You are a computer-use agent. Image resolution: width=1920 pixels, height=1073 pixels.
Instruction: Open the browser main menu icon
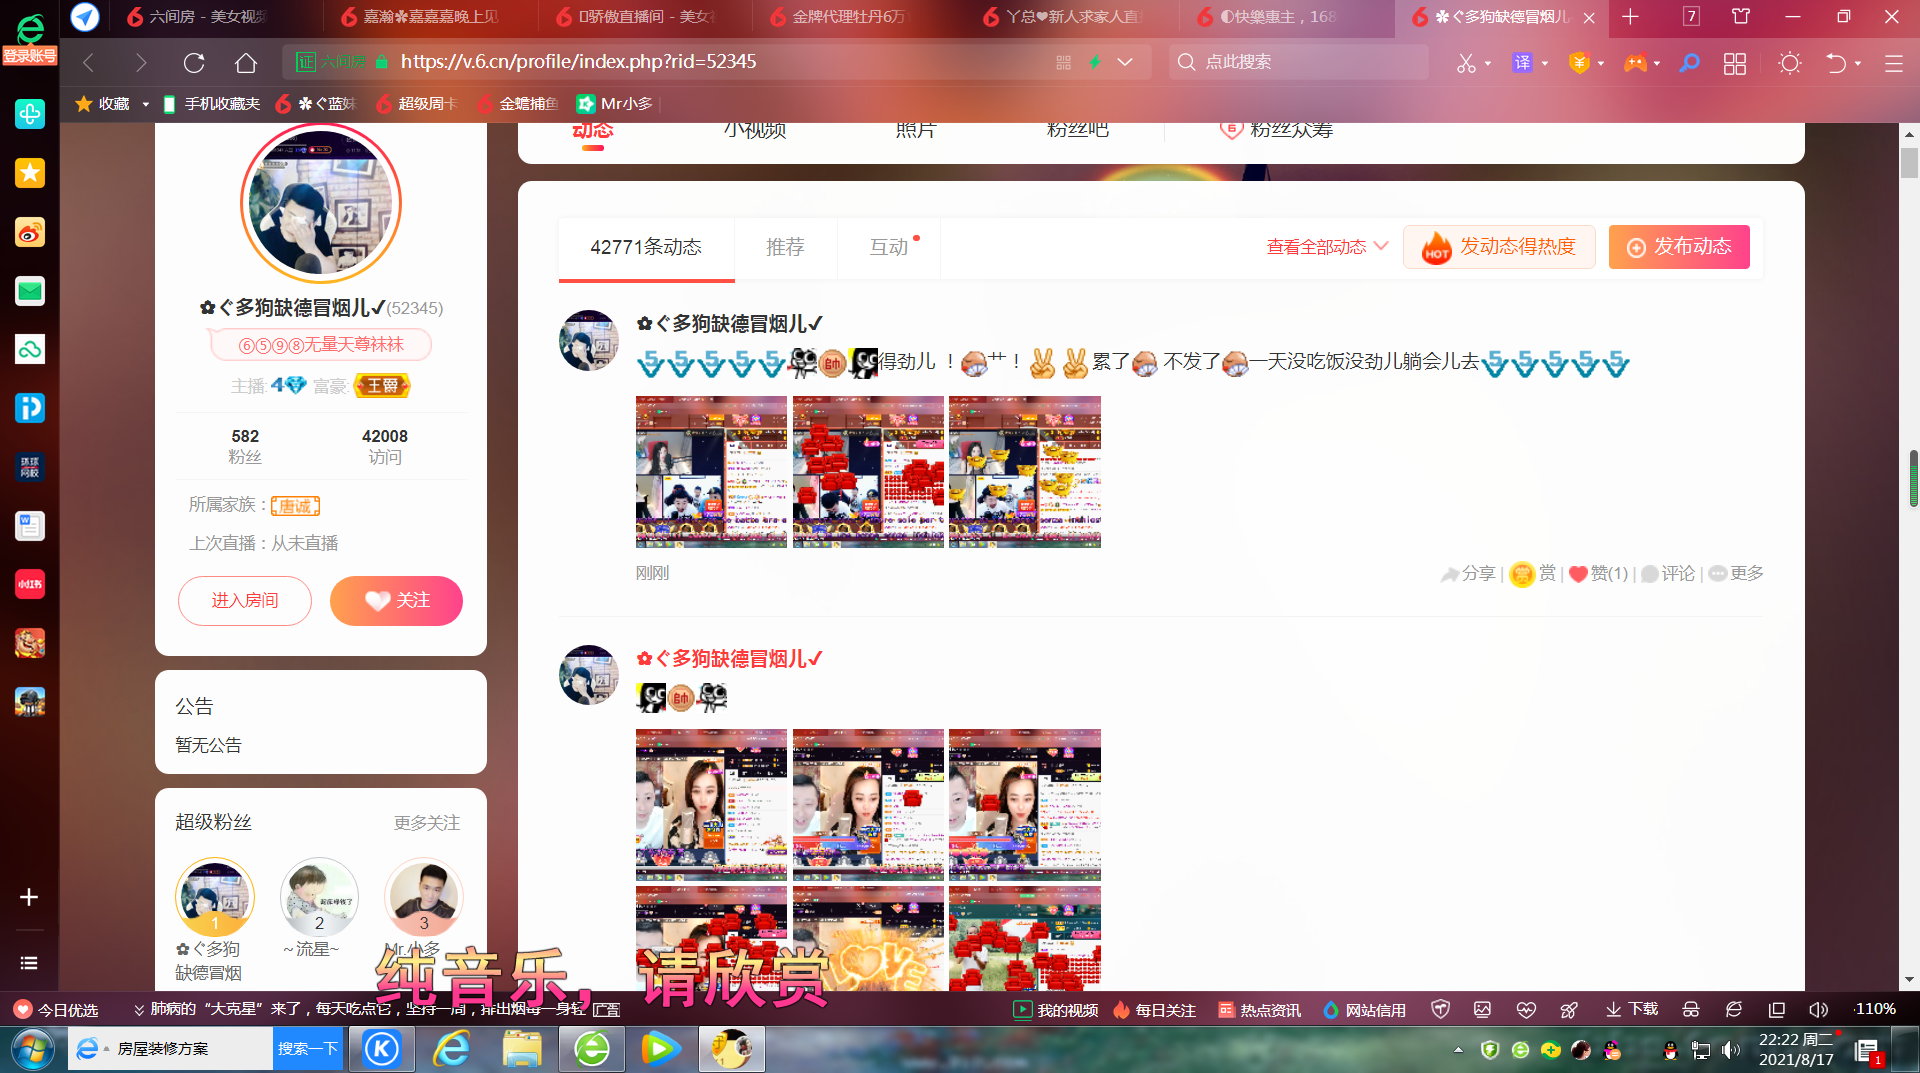[1894, 63]
